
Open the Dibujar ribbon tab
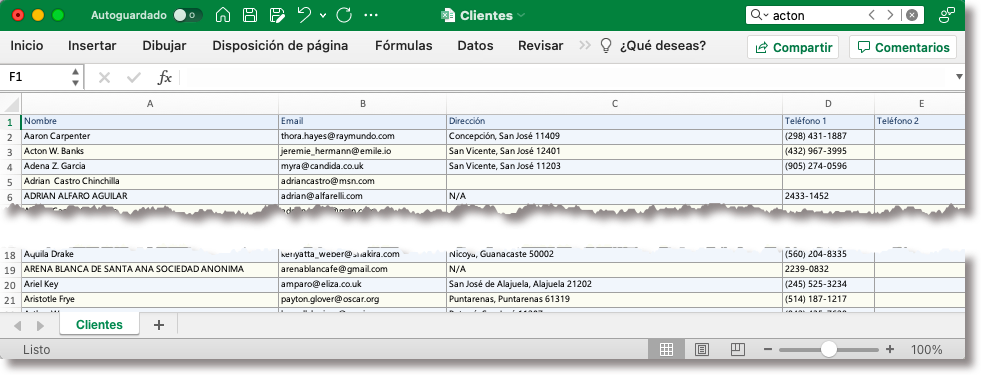coord(165,46)
